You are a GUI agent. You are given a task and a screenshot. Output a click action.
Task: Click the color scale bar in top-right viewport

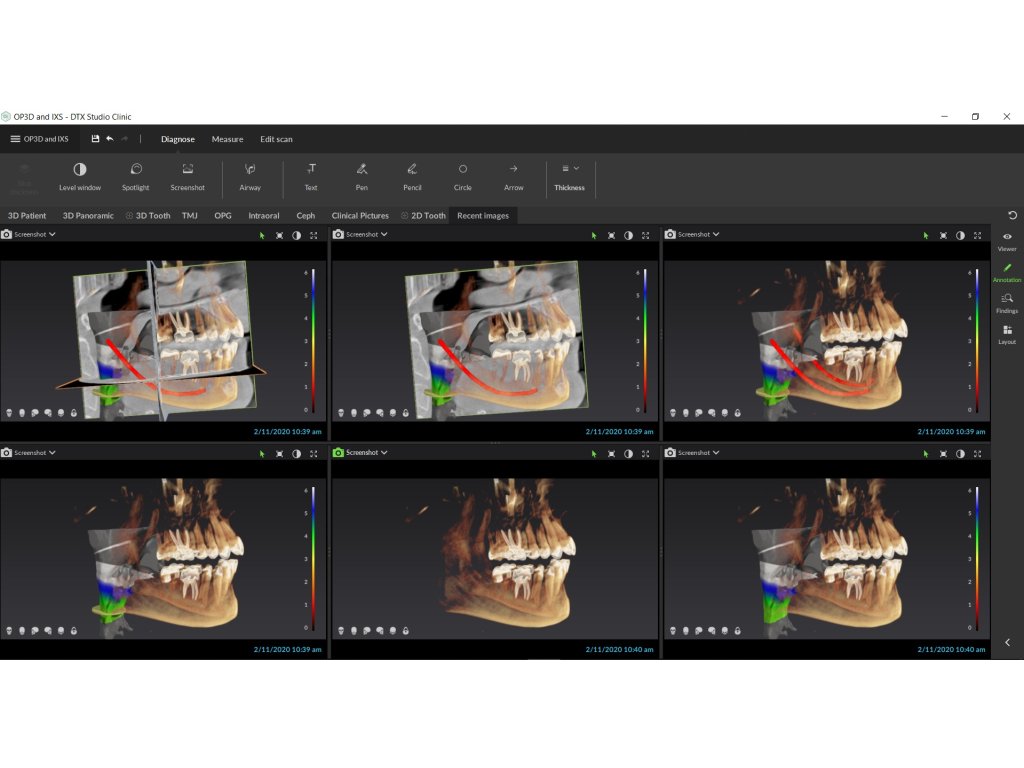tap(977, 340)
